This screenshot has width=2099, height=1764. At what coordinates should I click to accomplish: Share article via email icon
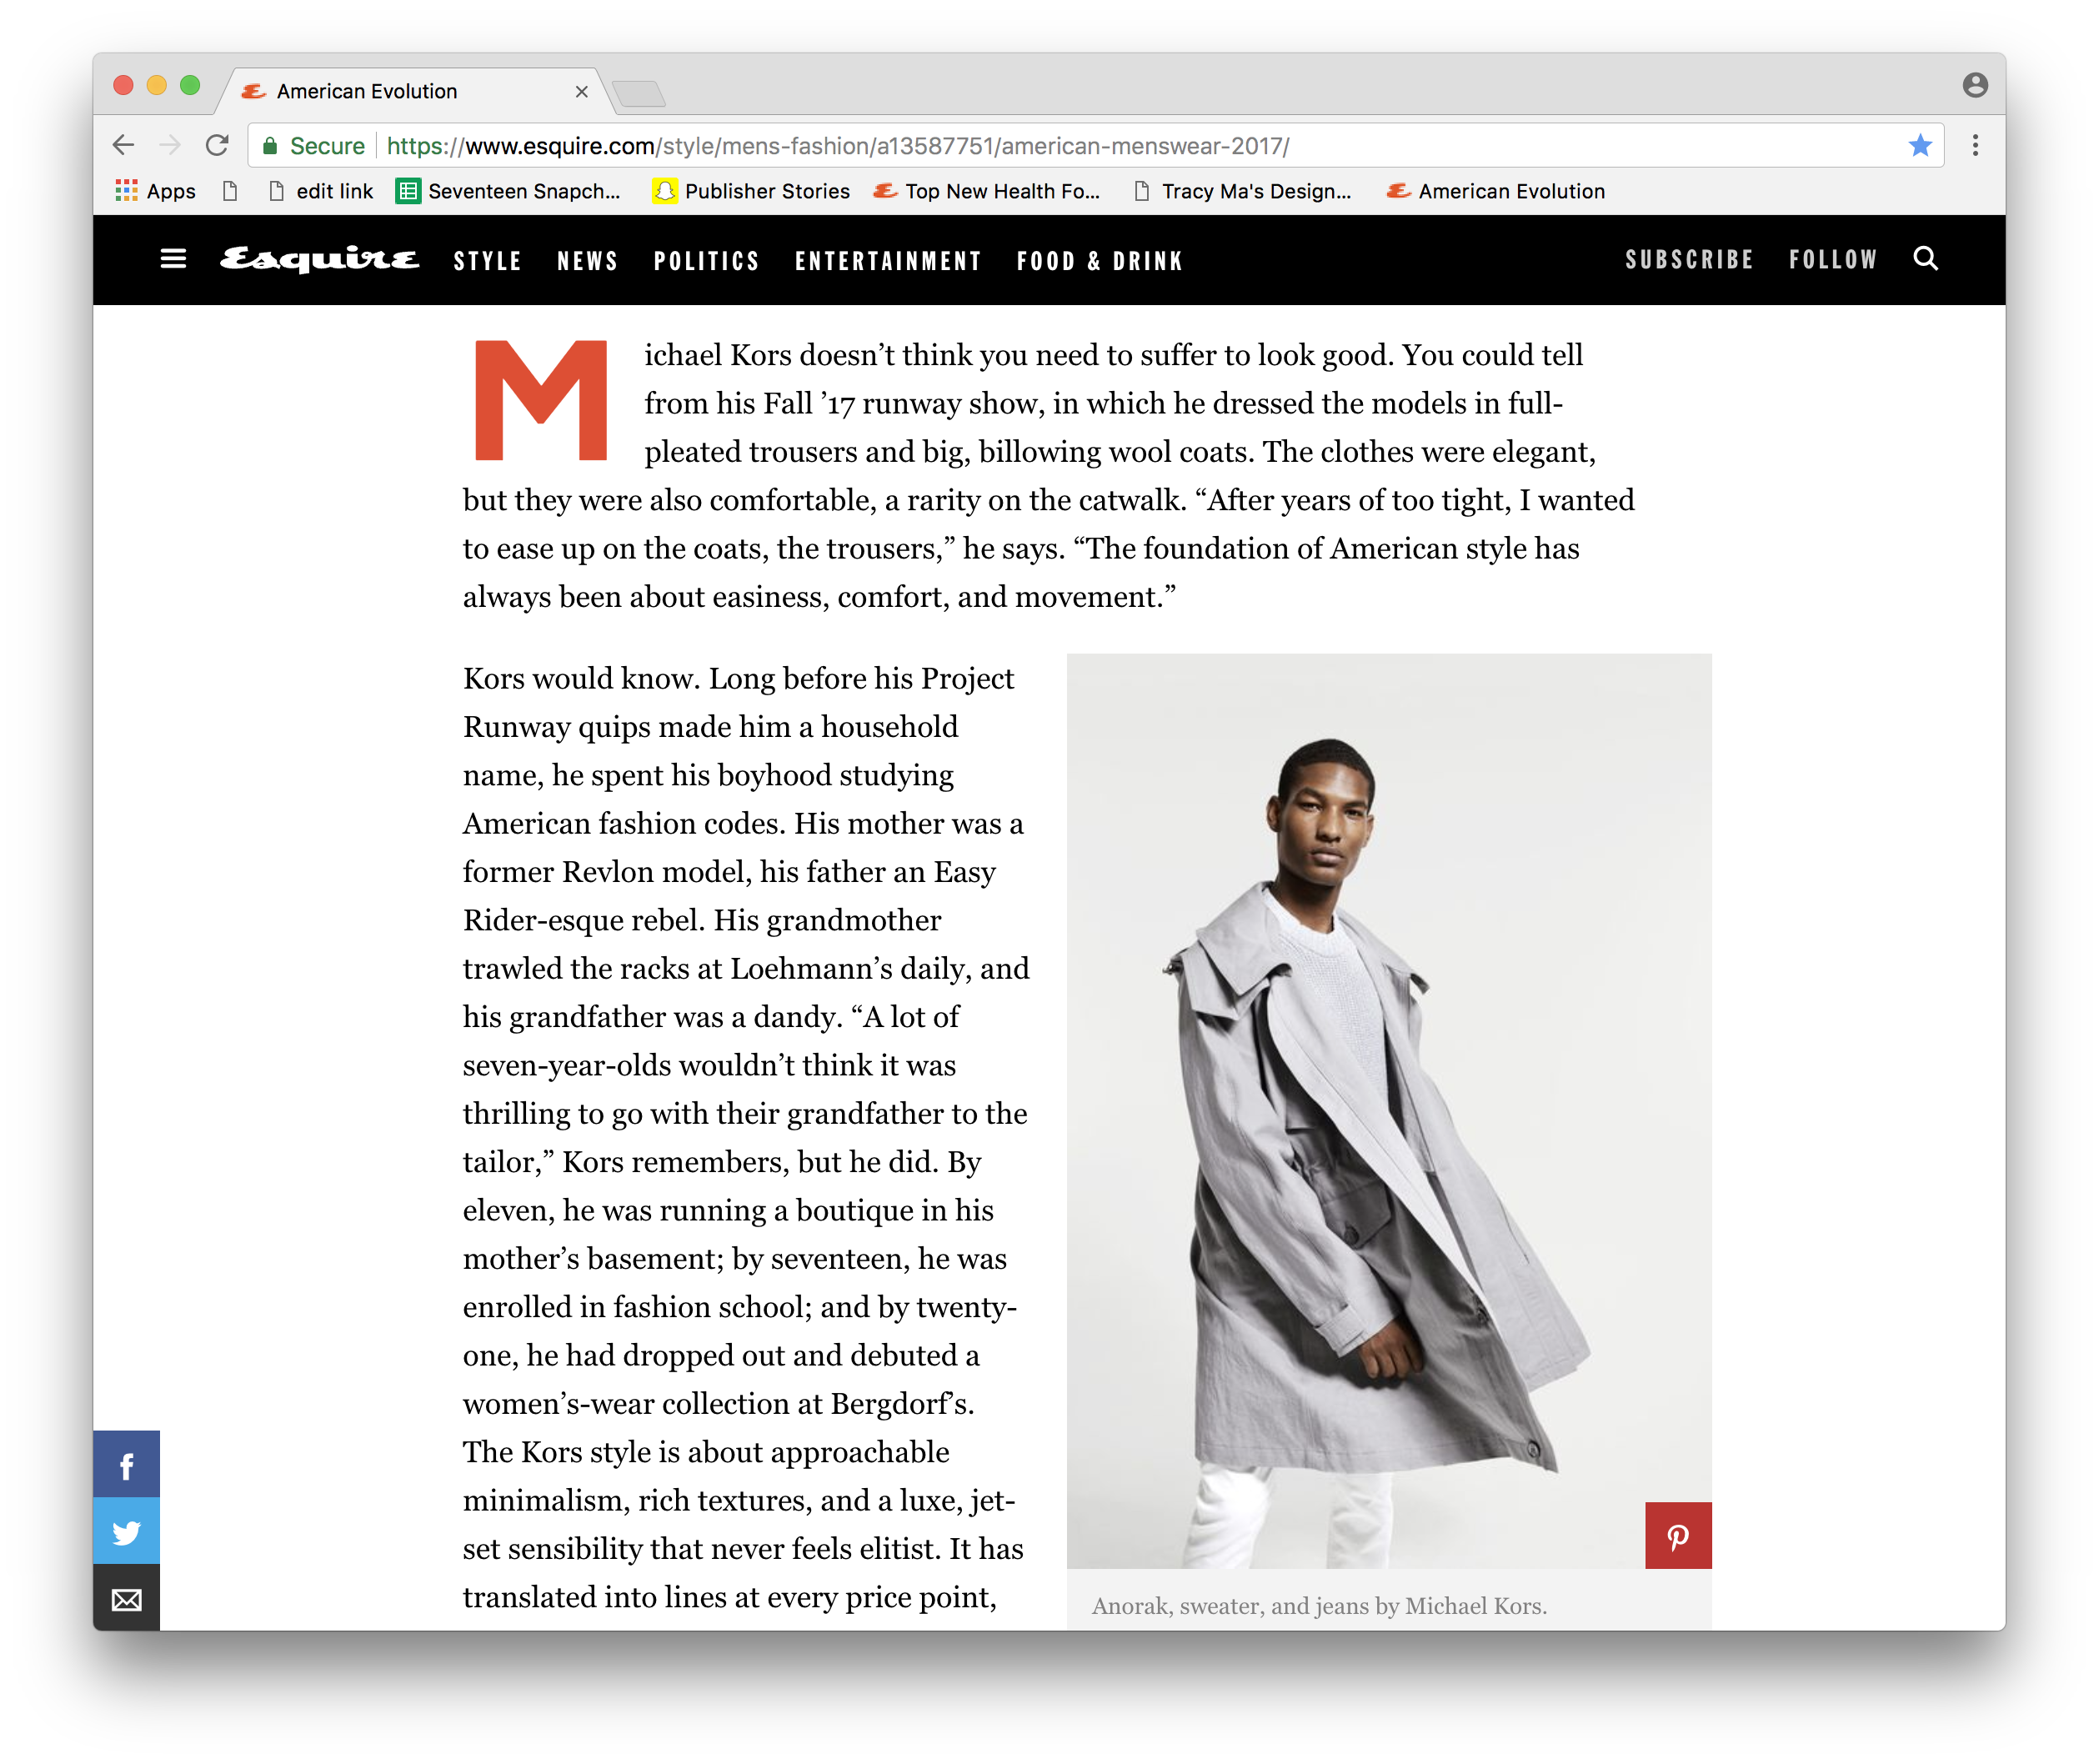127,1598
